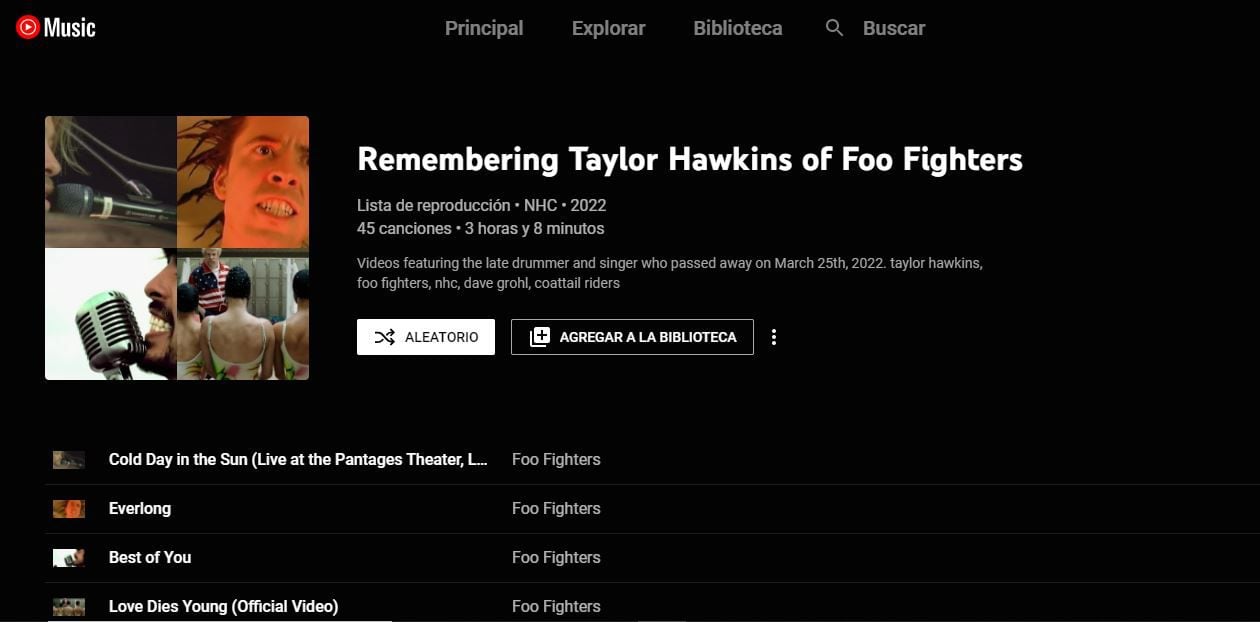Click the Cold Day in the Sun thumbnail
Screen dimensions: 1260x622
click(x=68, y=459)
